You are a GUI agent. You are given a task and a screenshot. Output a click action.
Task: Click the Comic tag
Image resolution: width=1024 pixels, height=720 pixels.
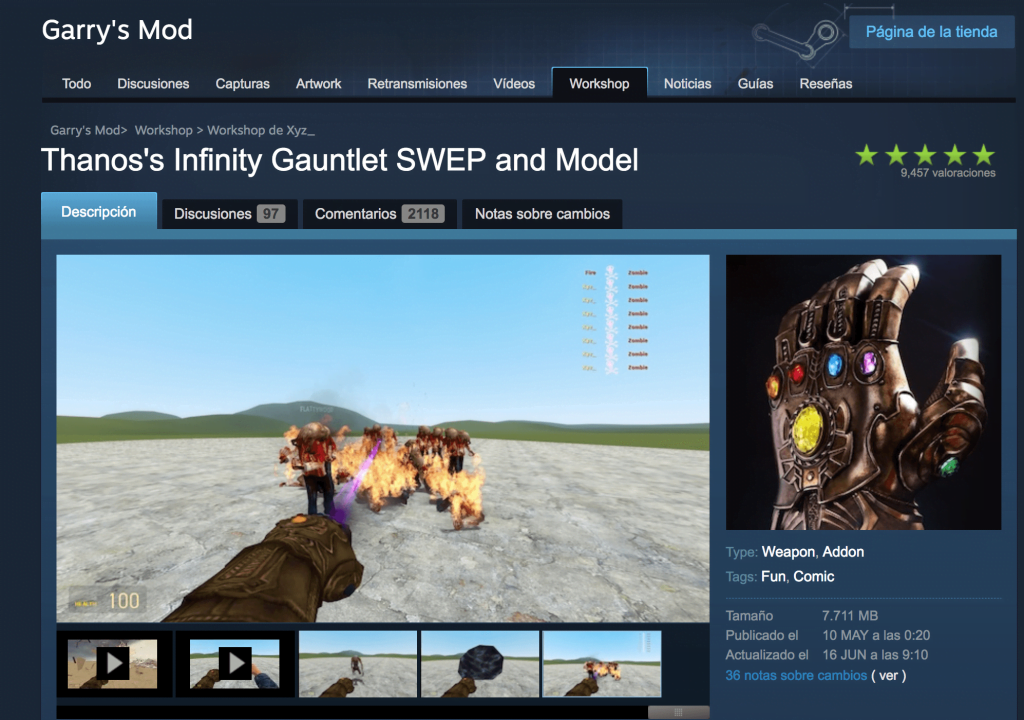(x=814, y=576)
